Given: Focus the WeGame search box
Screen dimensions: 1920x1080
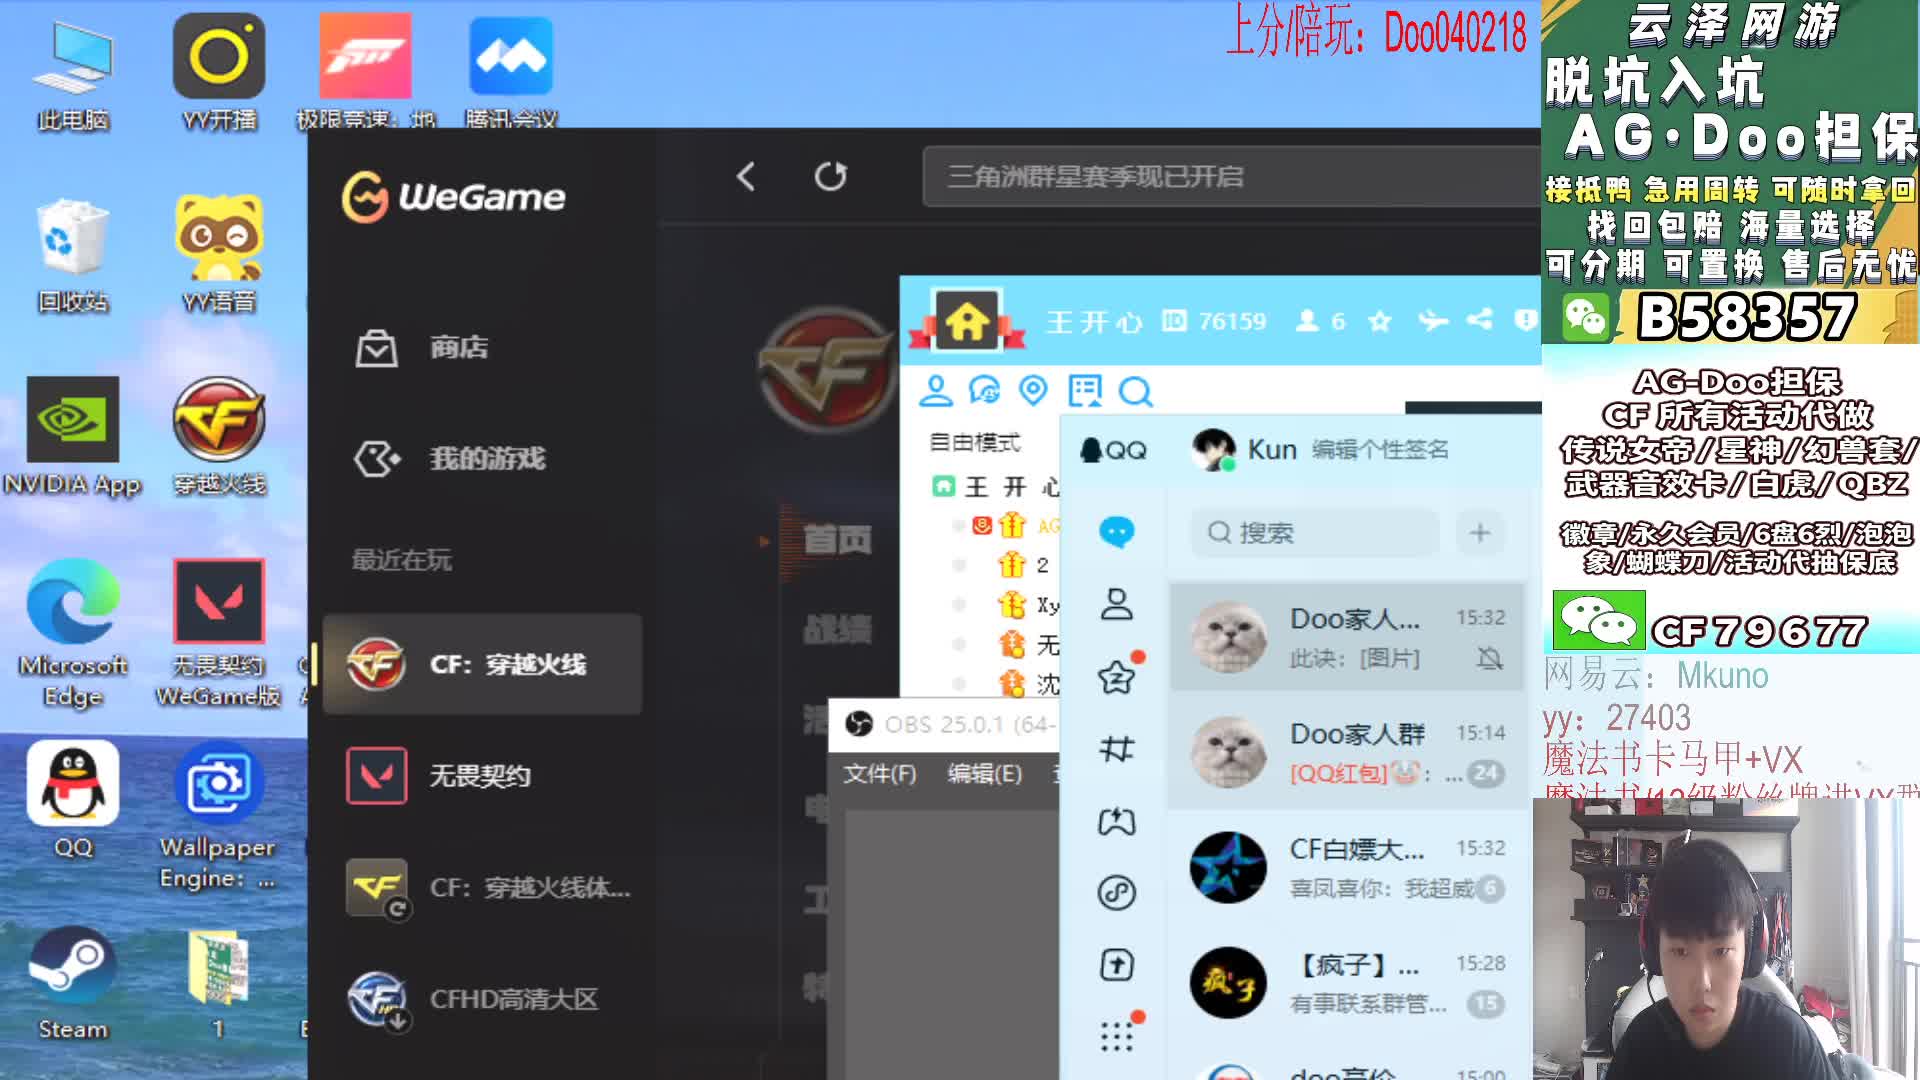Looking at the screenshot, I should click(x=1231, y=177).
